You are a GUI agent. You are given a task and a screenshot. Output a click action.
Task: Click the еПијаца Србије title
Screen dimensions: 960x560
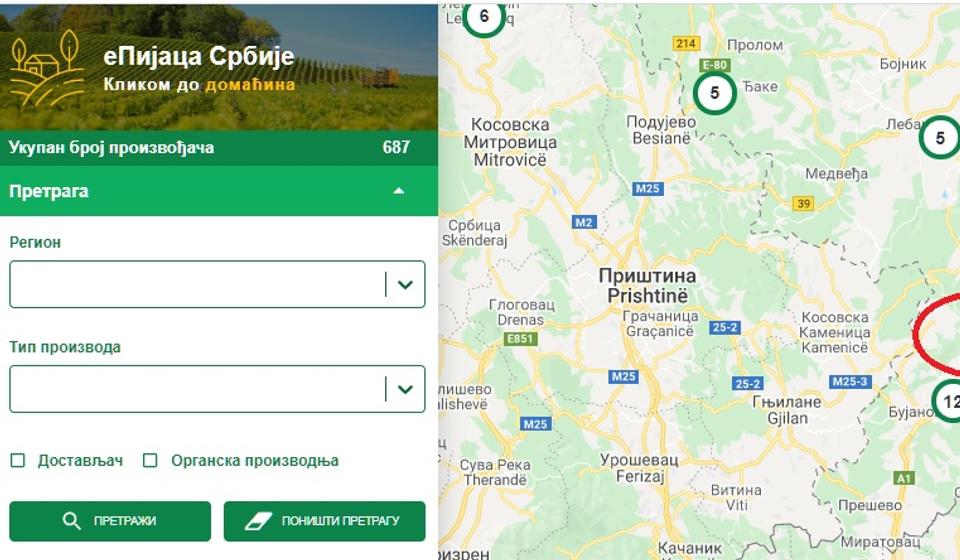[199, 56]
